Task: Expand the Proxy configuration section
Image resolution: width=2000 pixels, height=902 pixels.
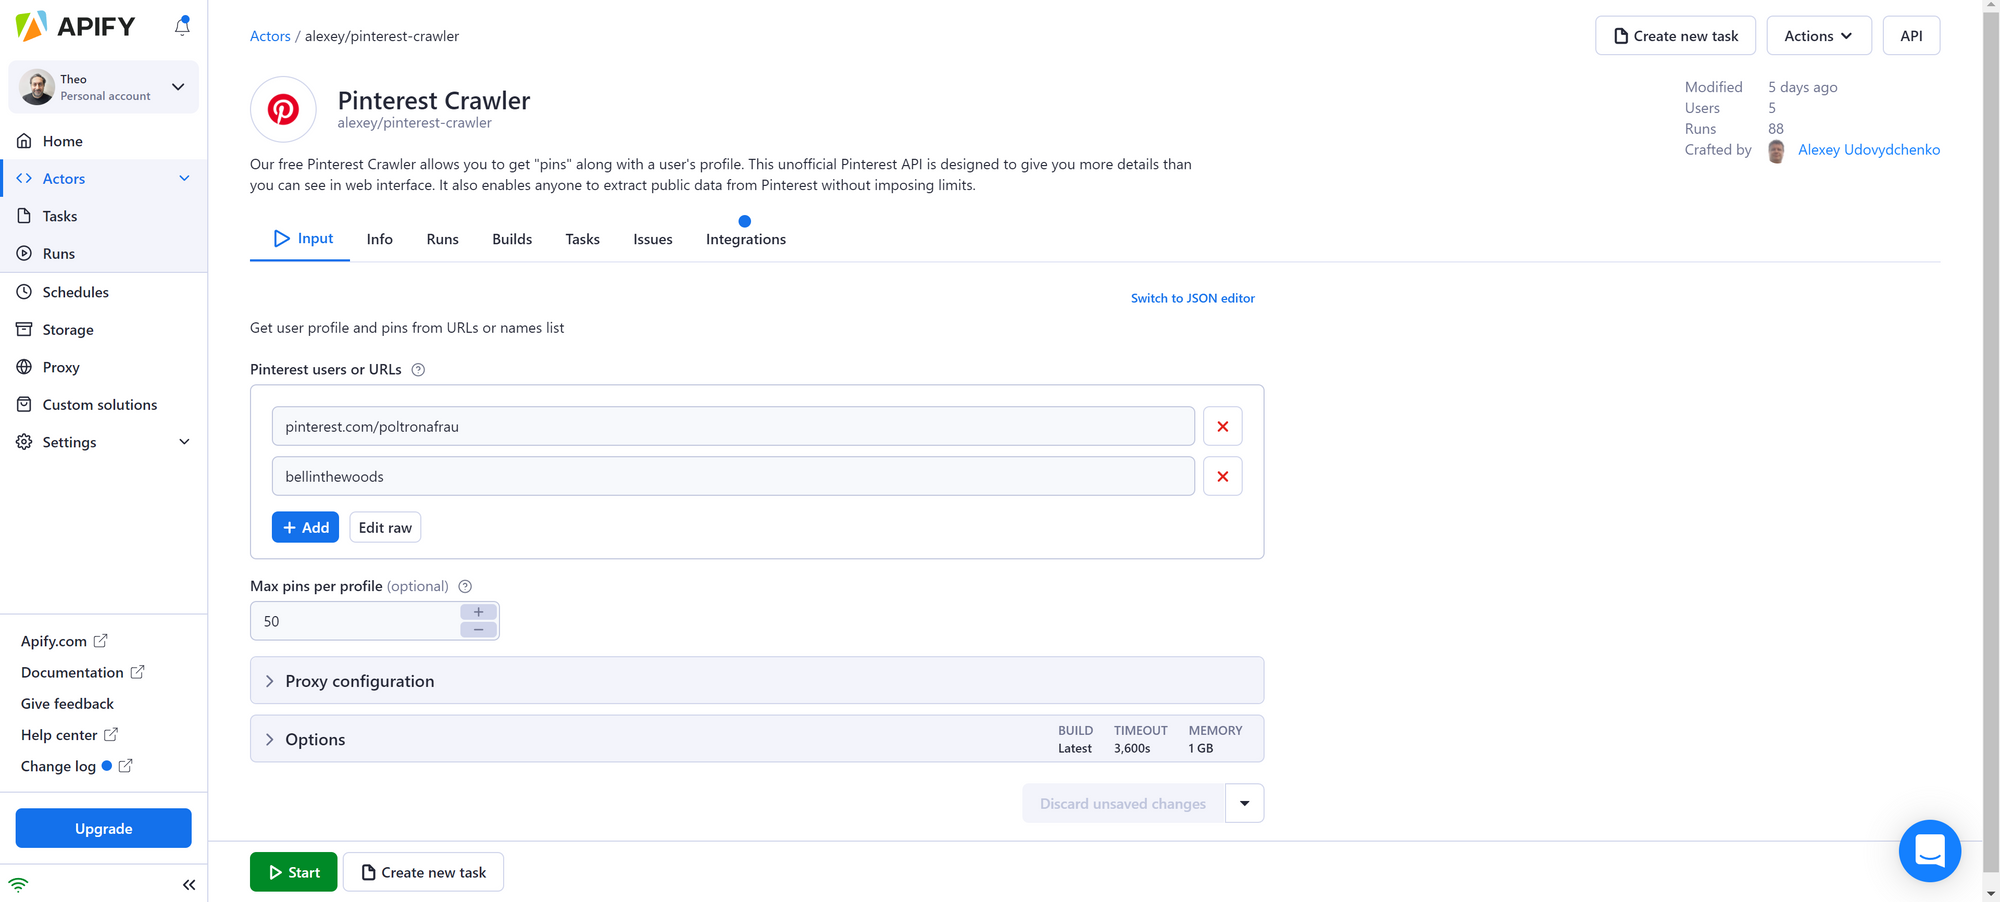Action: (x=360, y=680)
